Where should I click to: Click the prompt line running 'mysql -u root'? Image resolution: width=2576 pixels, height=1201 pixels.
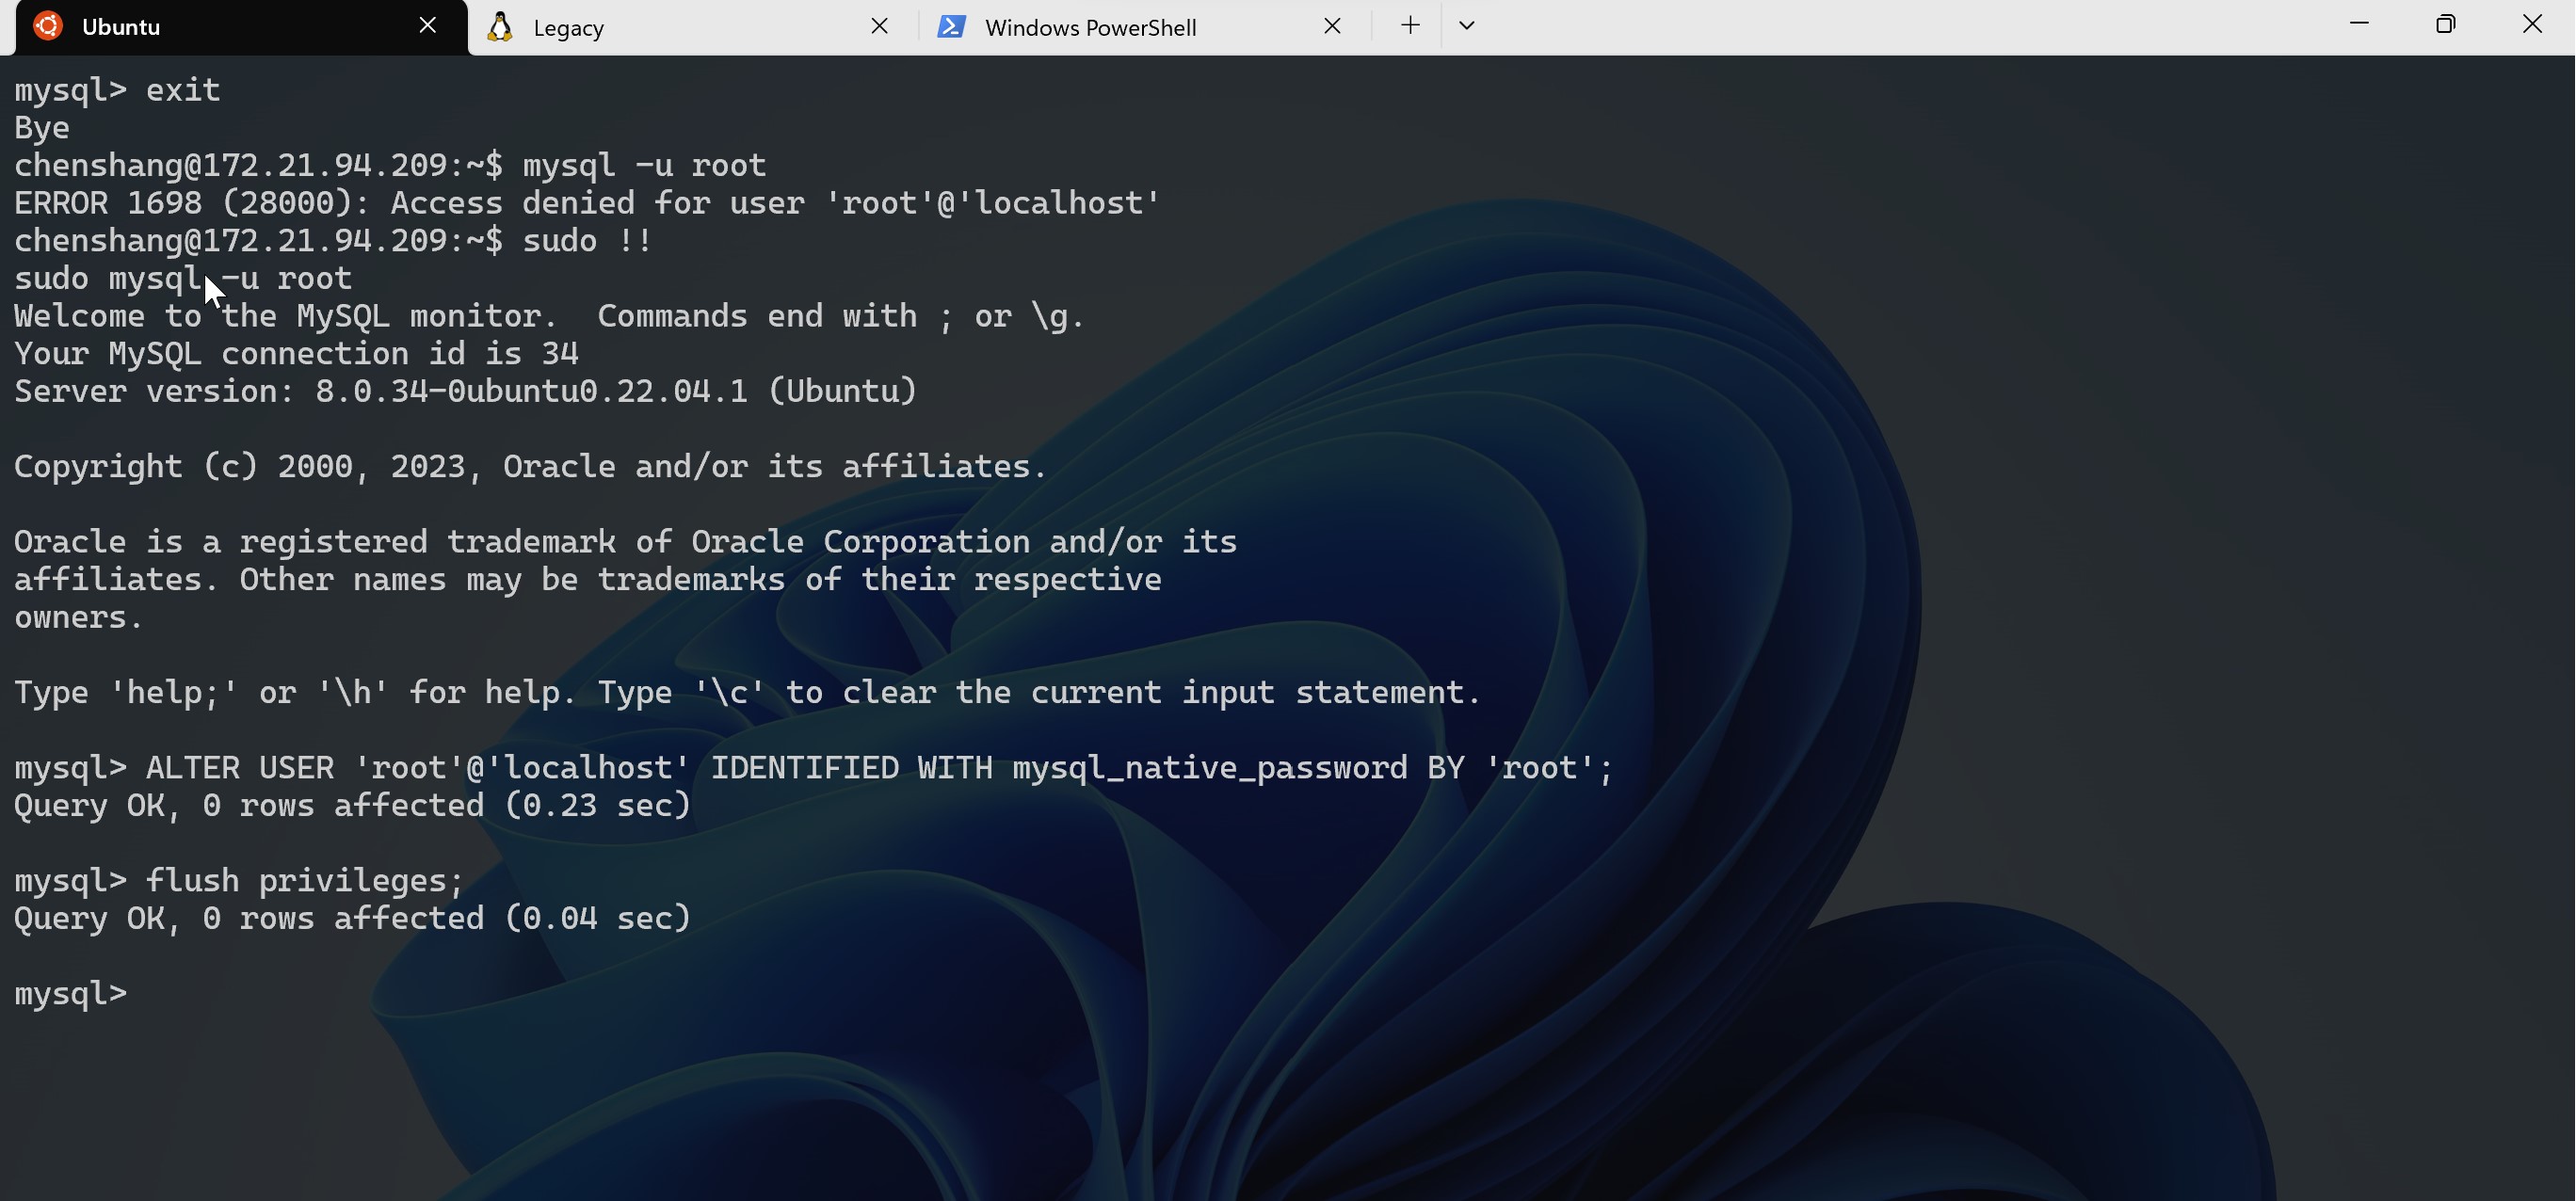390,165
